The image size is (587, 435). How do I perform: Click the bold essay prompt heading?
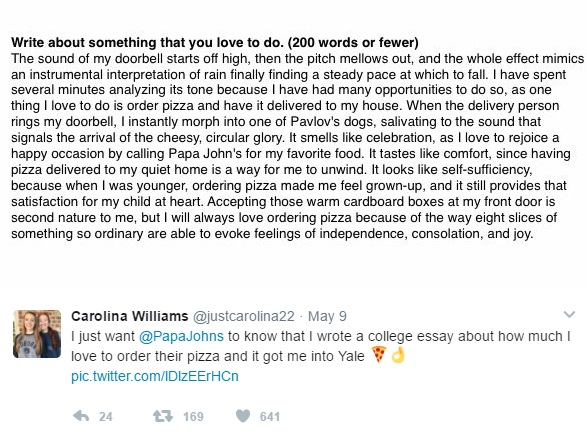coord(215,43)
